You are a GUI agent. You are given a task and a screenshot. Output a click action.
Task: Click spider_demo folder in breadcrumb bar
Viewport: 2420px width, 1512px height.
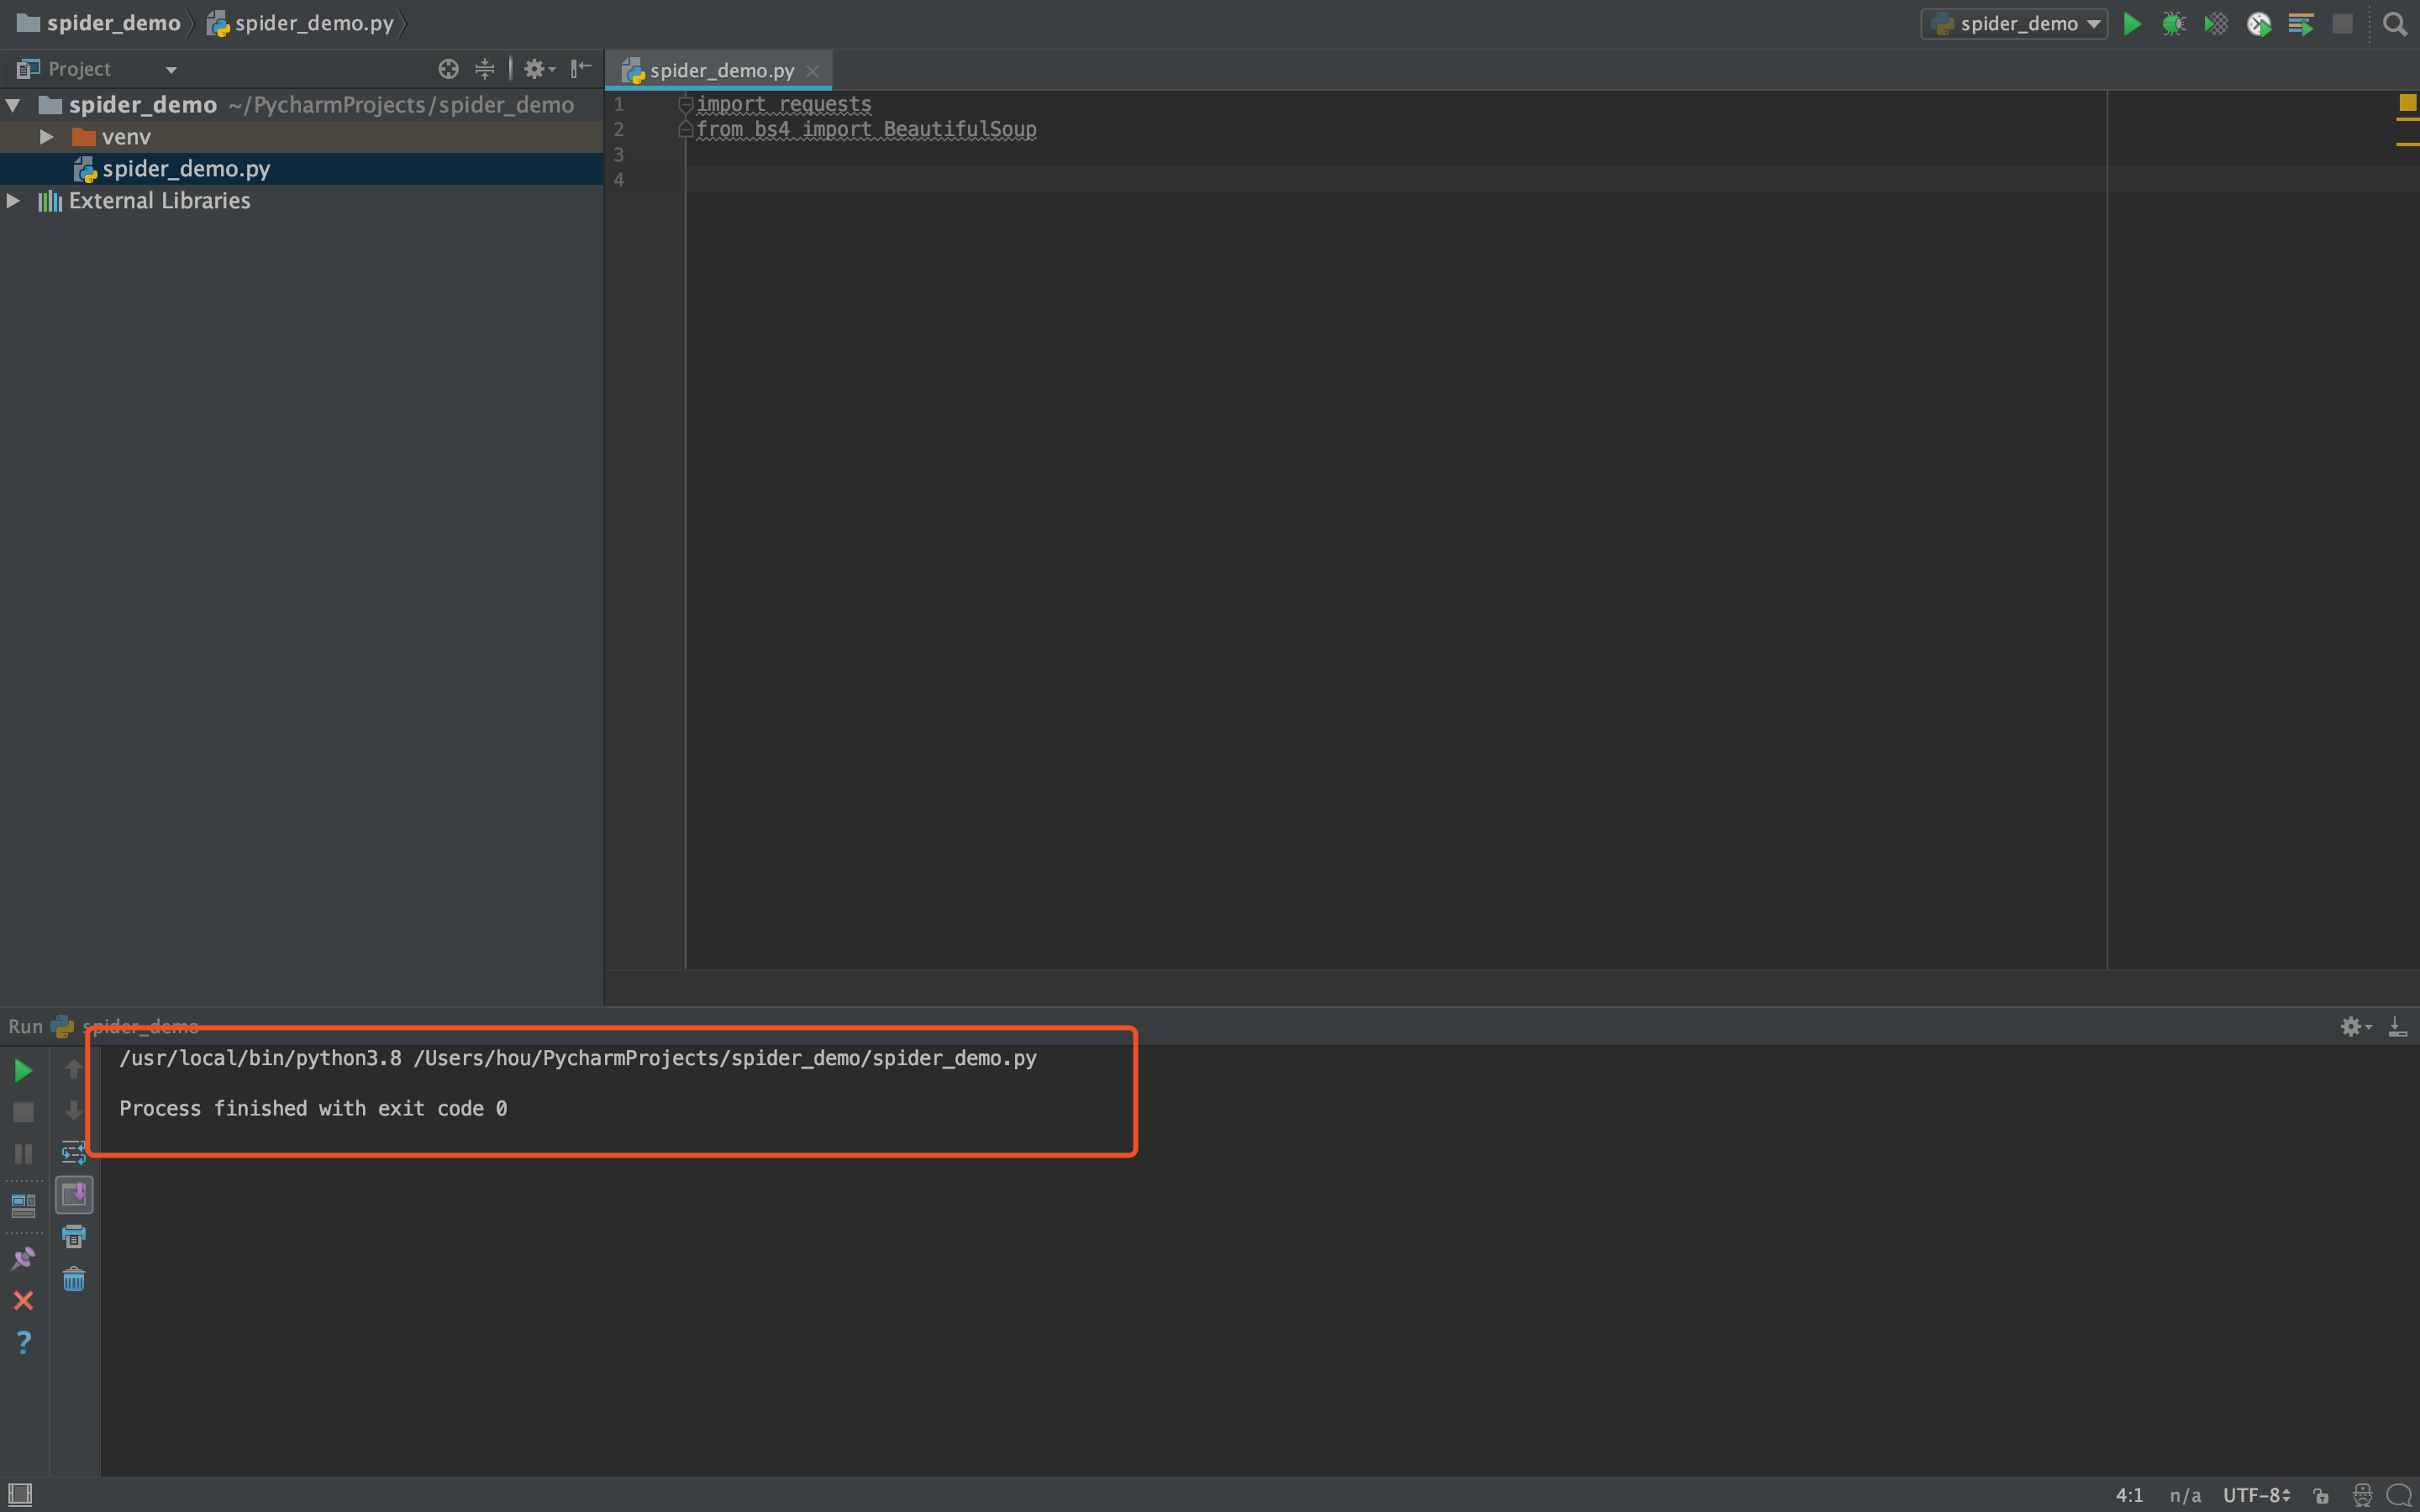click(x=112, y=23)
